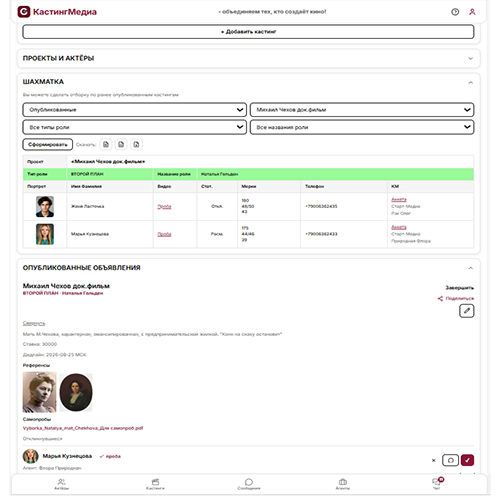
Task: Click the Поделиться share icon
Action: click(x=440, y=298)
